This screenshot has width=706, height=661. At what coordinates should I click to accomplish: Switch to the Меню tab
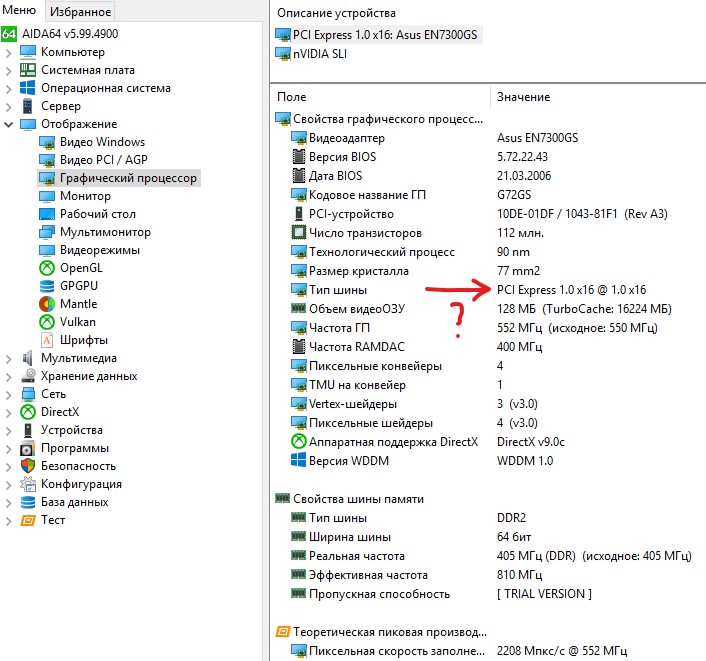(19, 10)
